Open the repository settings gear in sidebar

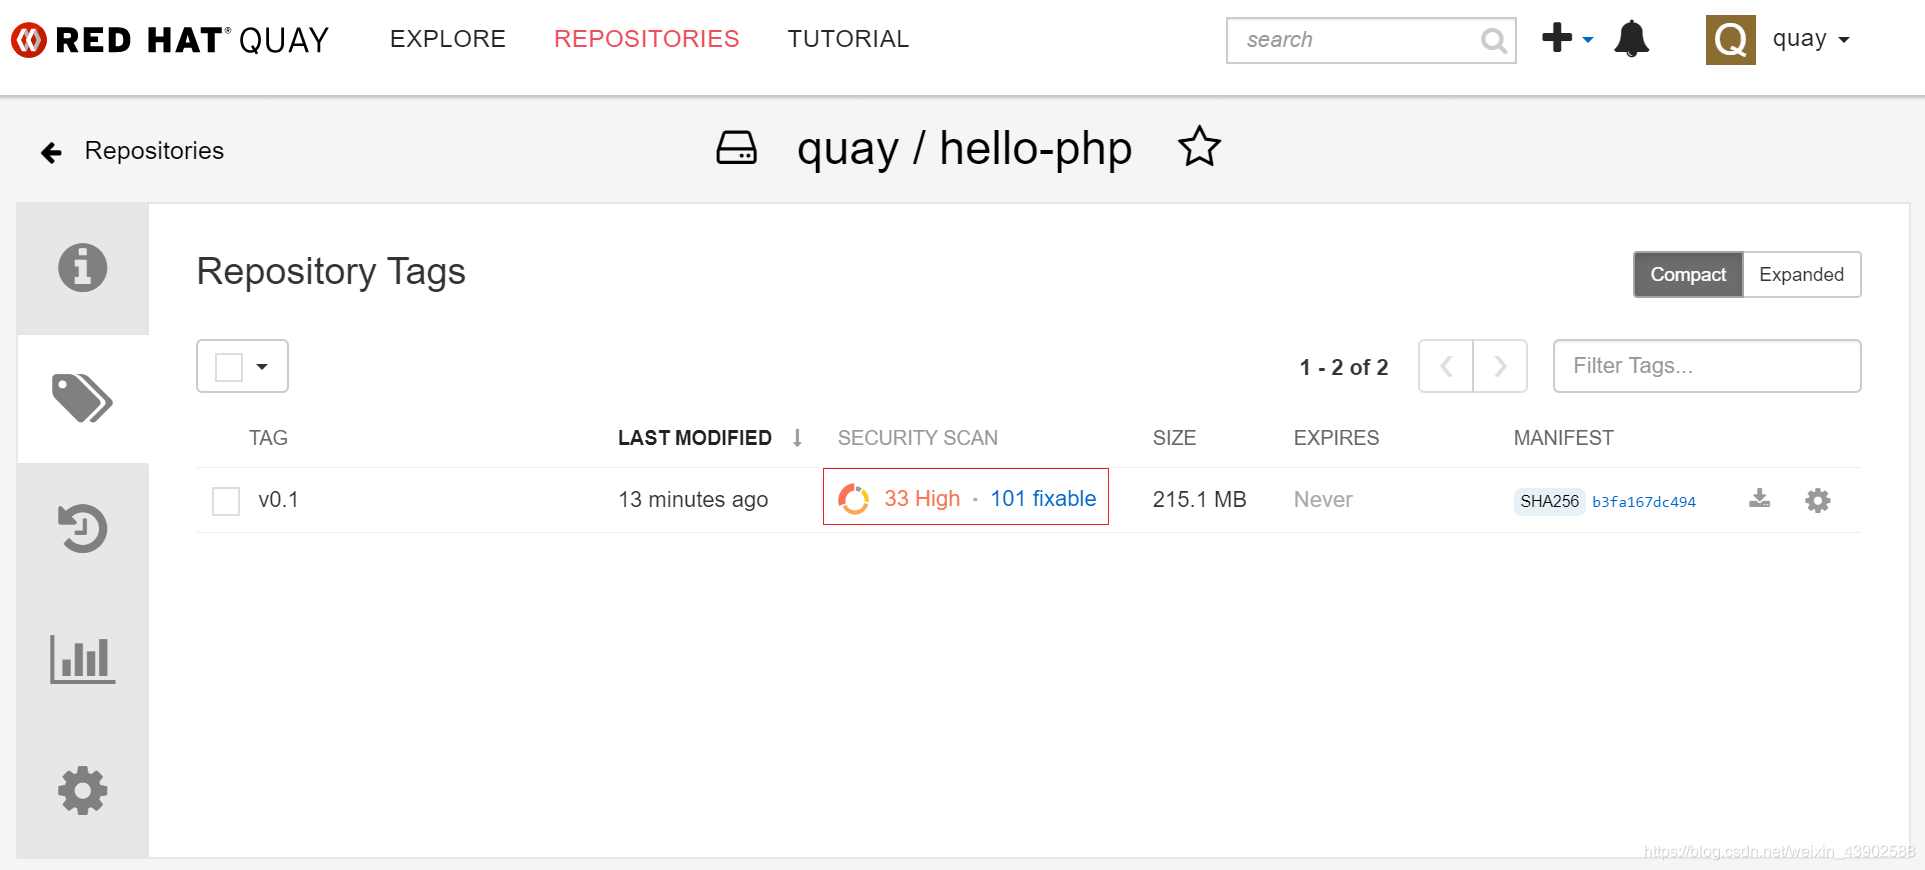83,791
